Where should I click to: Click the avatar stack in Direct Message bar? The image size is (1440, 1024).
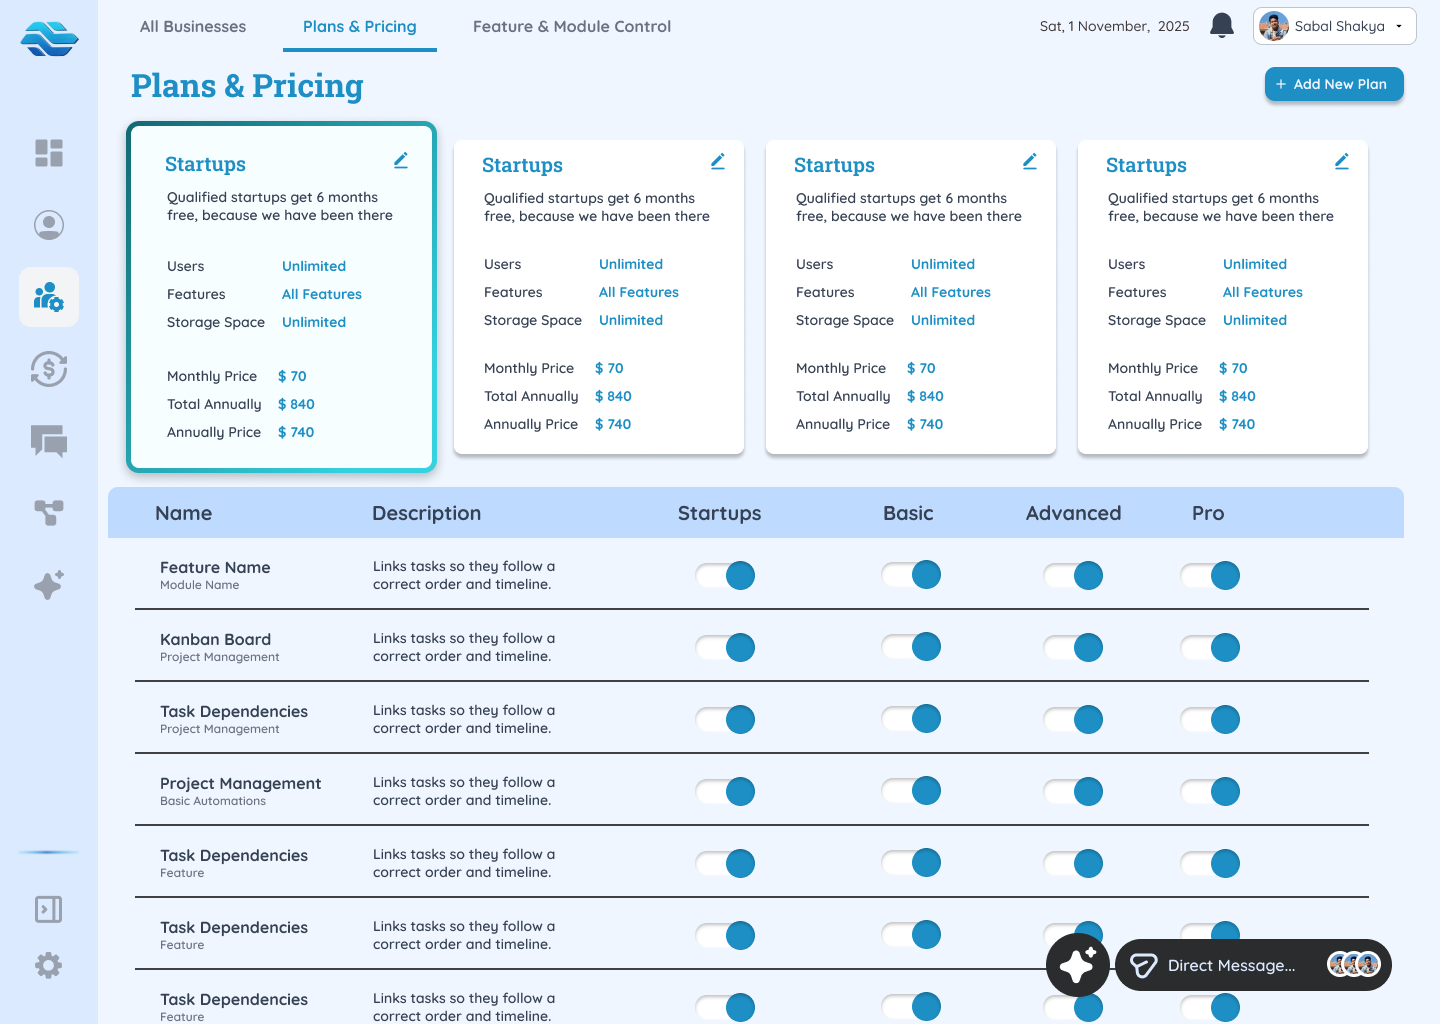[x=1353, y=965]
